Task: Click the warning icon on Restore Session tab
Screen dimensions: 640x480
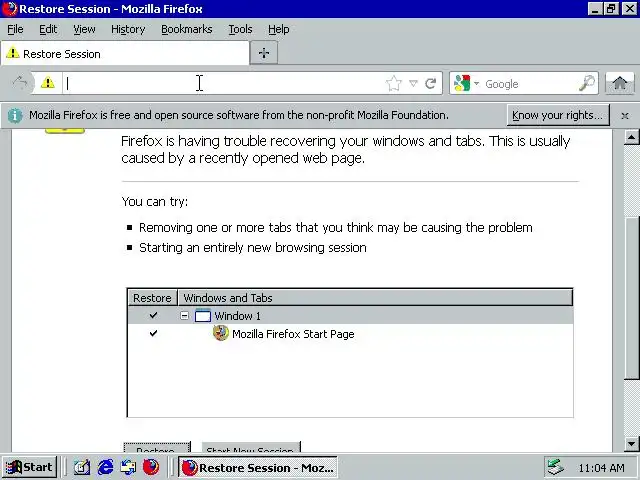Action: tap(13, 53)
